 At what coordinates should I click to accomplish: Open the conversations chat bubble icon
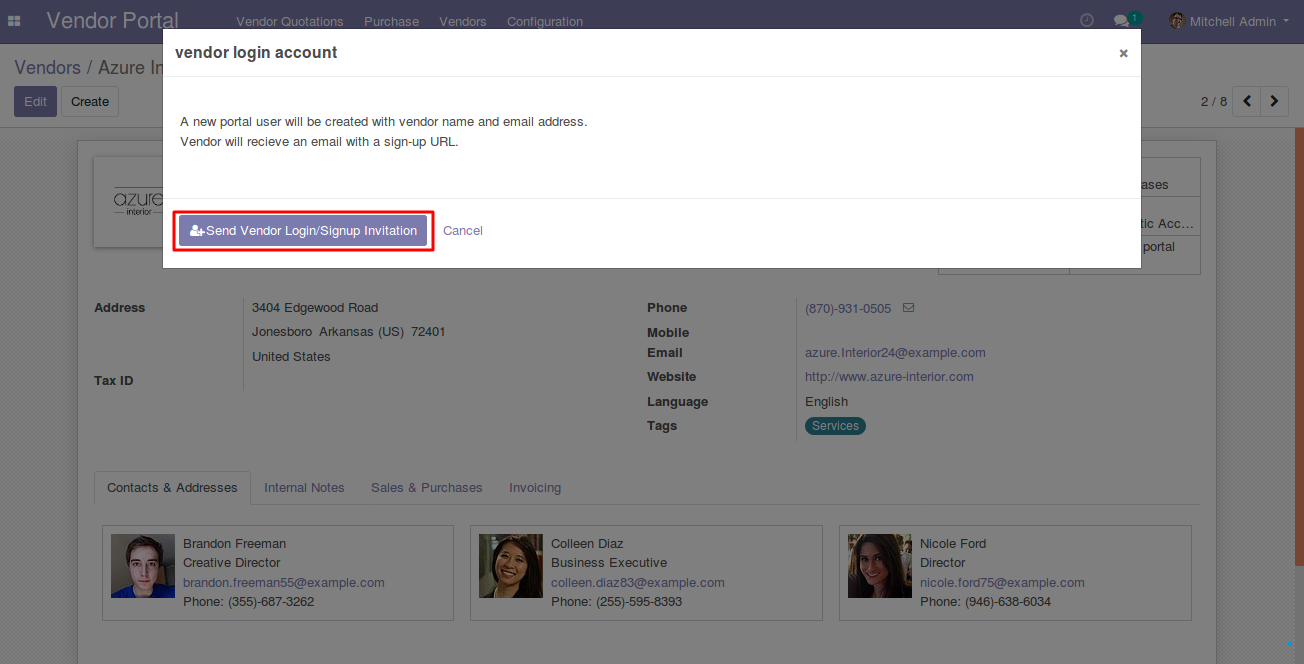pyautogui.click(x=1122, y=21)
